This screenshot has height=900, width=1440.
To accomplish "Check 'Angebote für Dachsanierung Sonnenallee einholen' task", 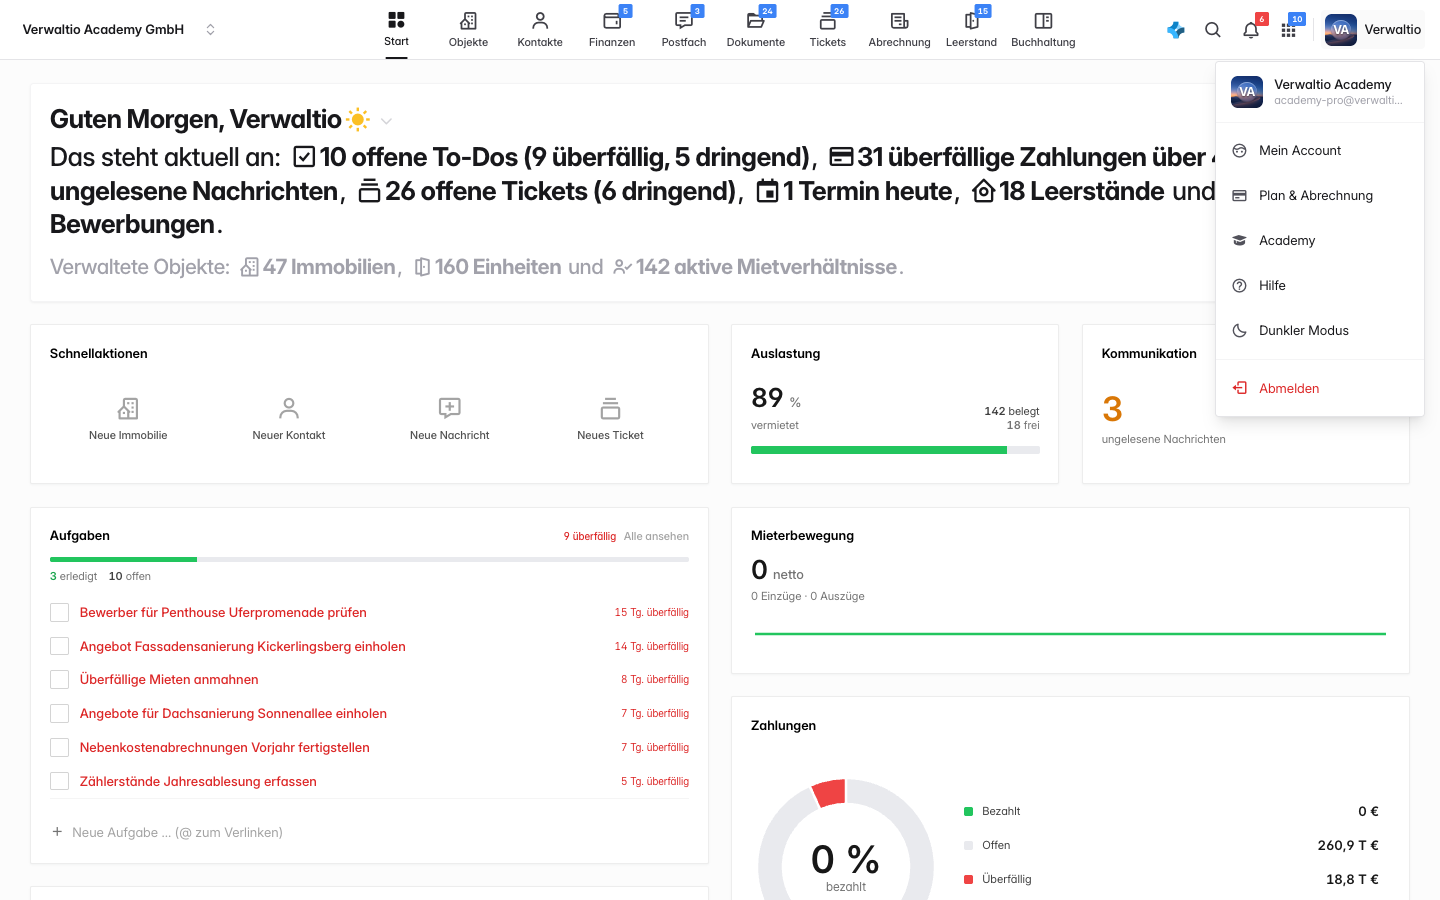I will (x=60, y=714).
